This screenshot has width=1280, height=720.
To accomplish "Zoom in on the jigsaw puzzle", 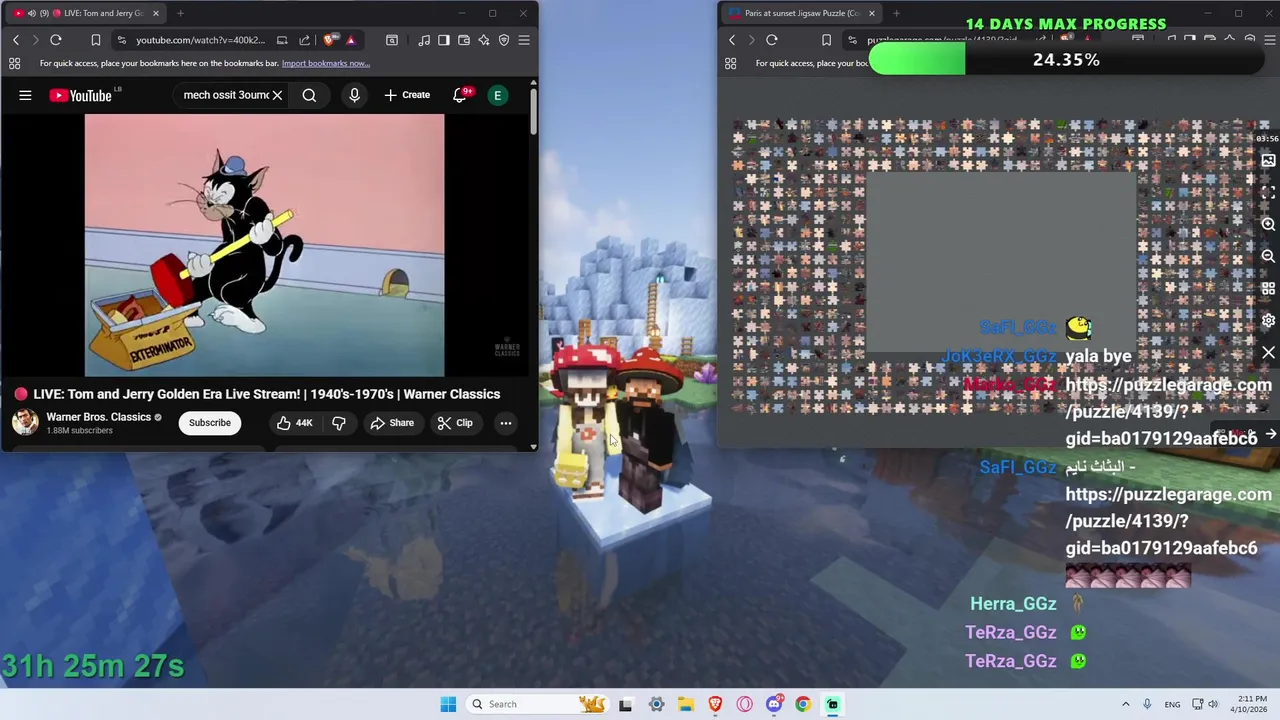I will (x=1268, y=225).
